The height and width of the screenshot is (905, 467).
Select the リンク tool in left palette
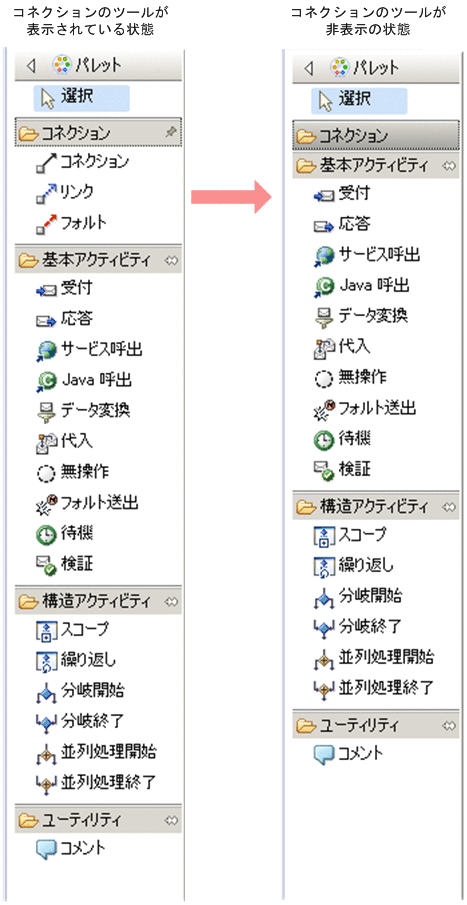click(64, 193)
